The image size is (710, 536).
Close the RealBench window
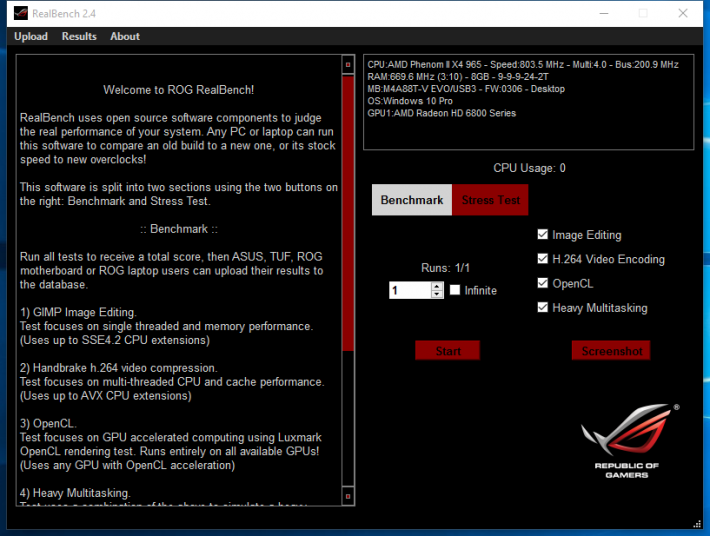683,14
